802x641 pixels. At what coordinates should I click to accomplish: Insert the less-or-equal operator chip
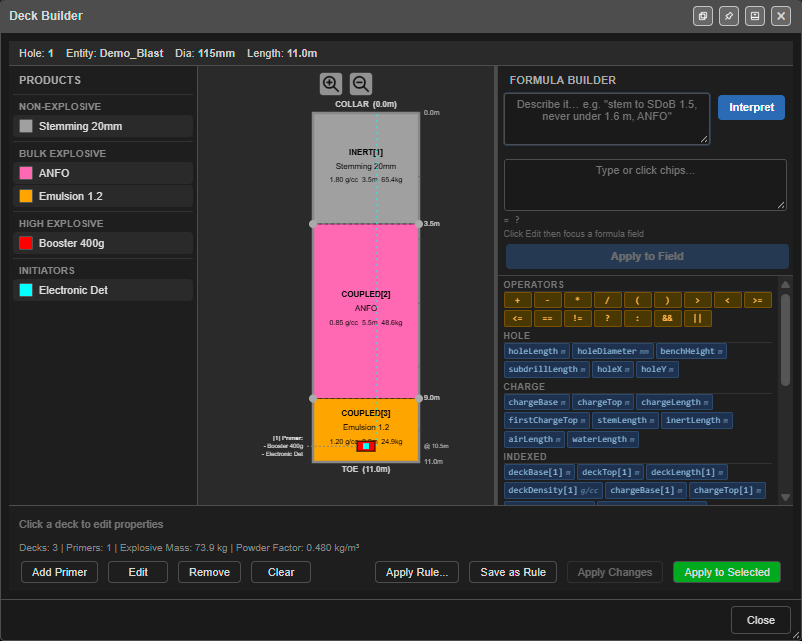click(518, 318)
